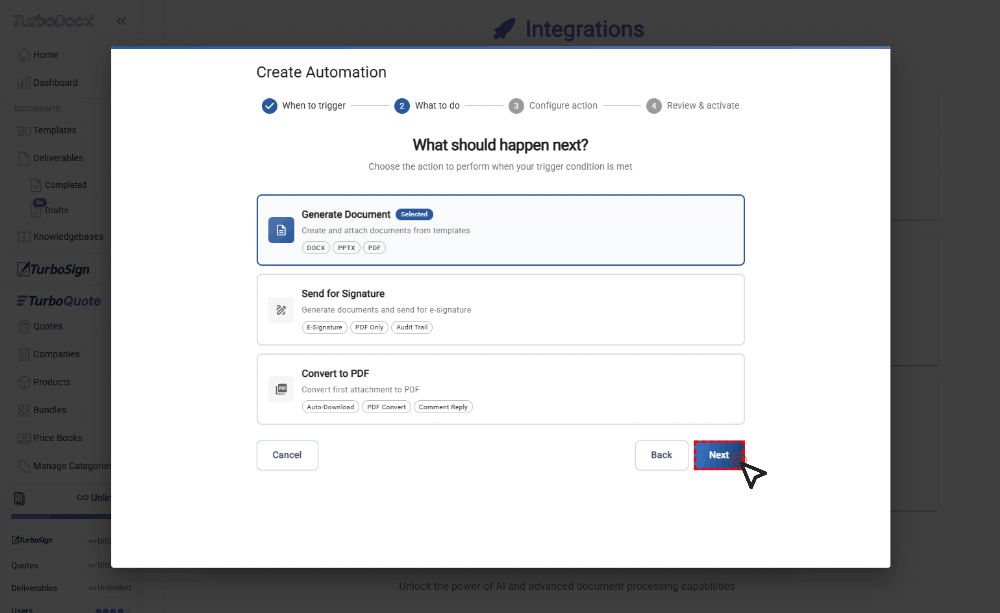
Task: Open the Home sidebar icon
Action: click(22, 55)
